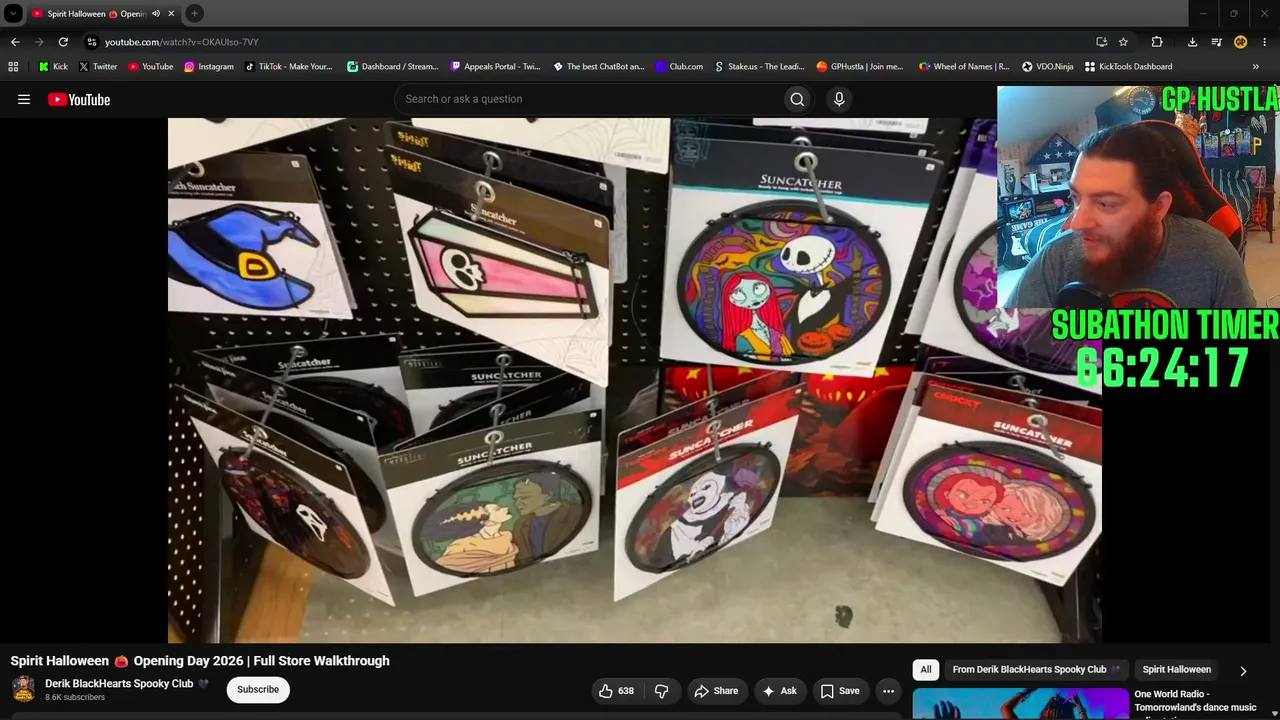This screenshot has width=1280, height=720.
Task: Open the "One World Radio" video title
Action: pyautogui.click(x=1195, y=701)
